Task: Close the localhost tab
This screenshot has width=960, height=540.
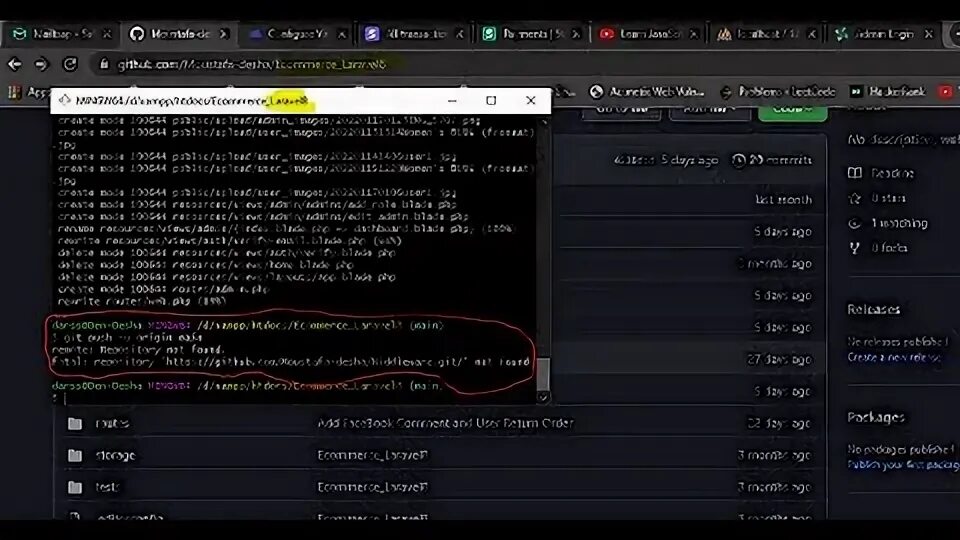Action: [812, 34]
